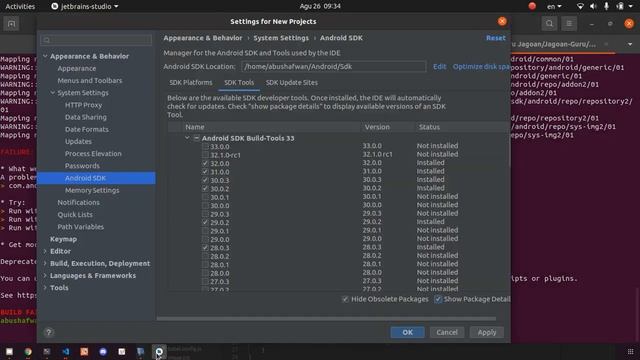The image size is (640, 360).
Task: Switch to the SDK Platforms tab
Action: click(191, 82)
